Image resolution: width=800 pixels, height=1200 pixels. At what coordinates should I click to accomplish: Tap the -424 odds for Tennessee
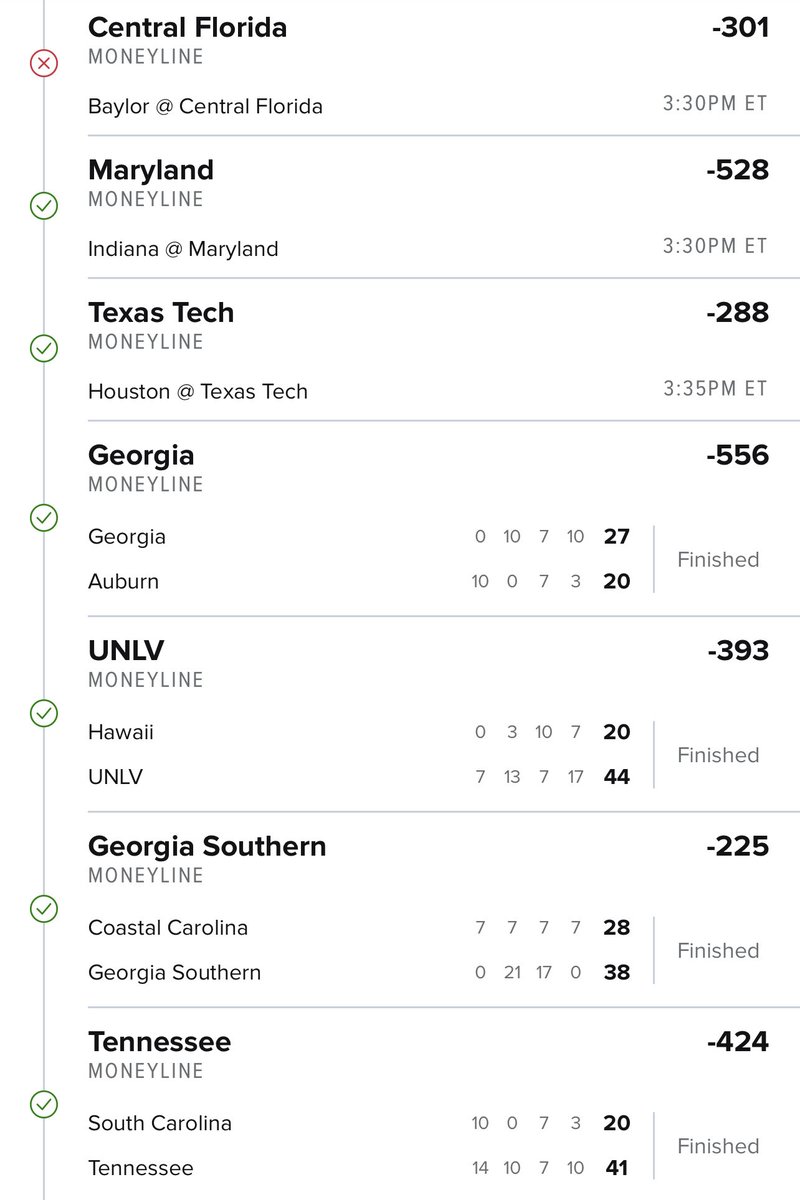pyautogui.click(x=737, y=1041)
